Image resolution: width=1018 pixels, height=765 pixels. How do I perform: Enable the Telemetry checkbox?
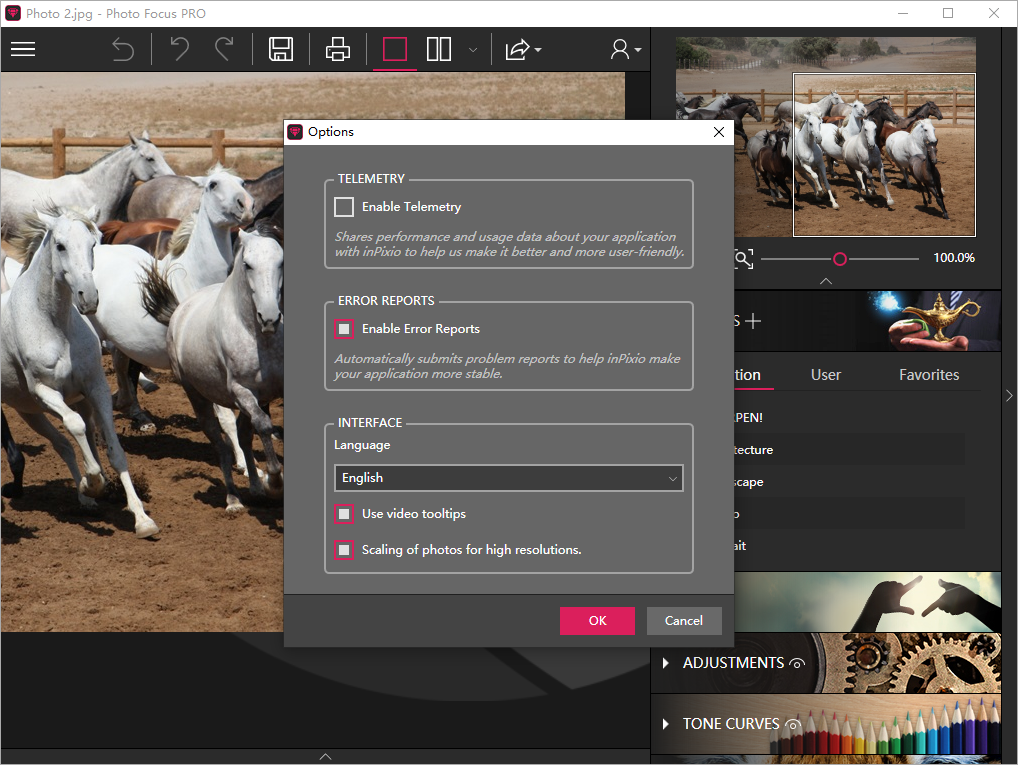point(344,207)
